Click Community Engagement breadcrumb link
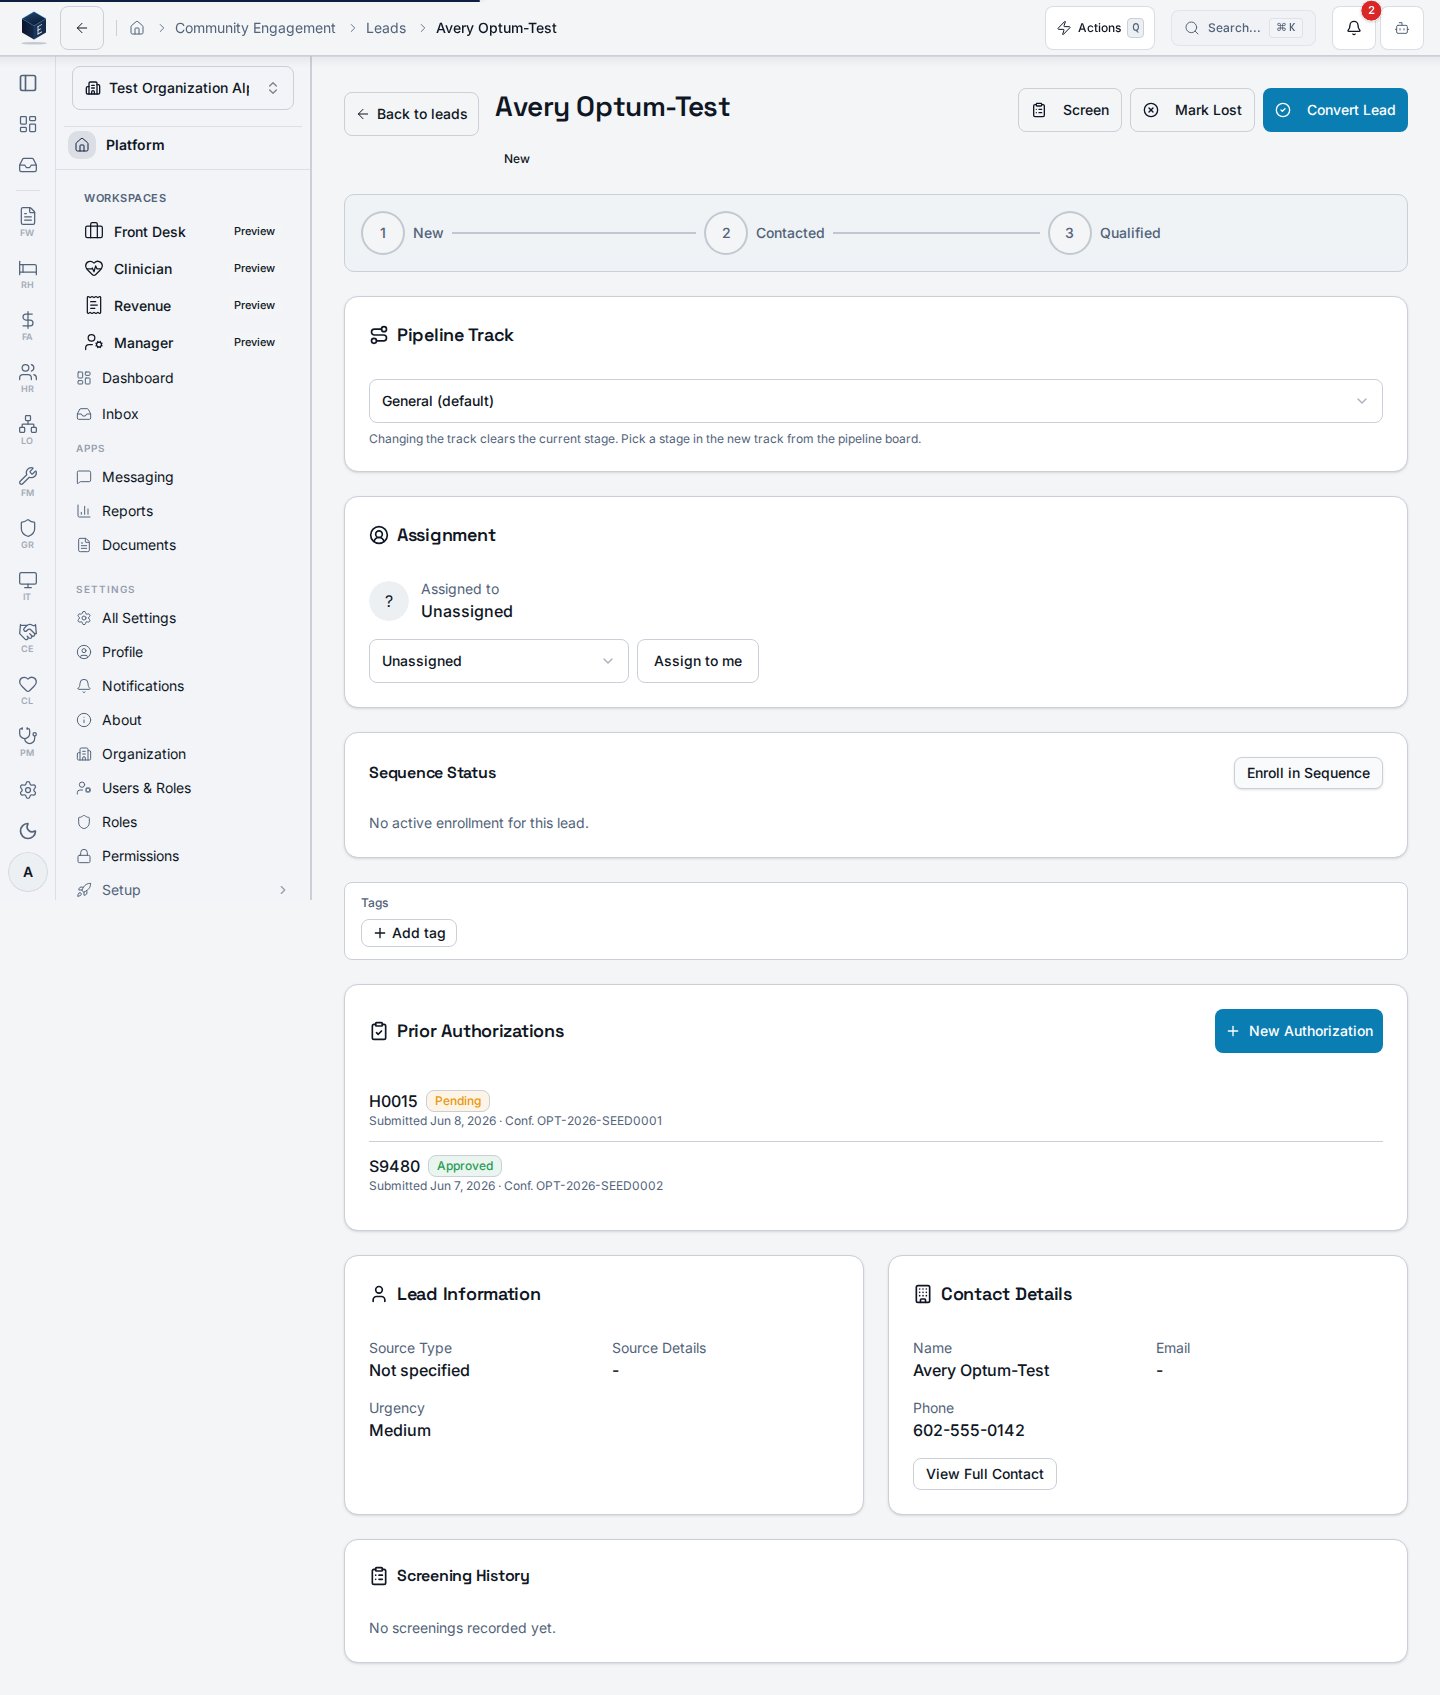 click(255, 28)
